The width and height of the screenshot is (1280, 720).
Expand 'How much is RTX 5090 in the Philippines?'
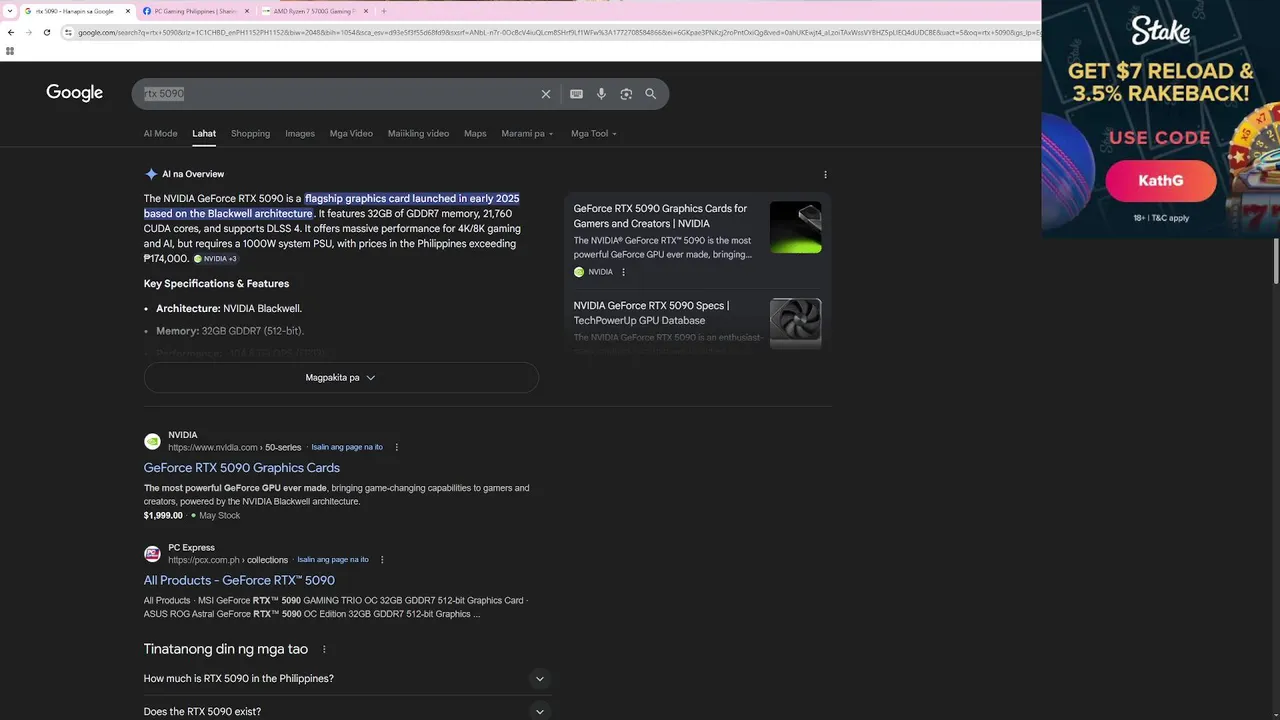click(347, 679)
